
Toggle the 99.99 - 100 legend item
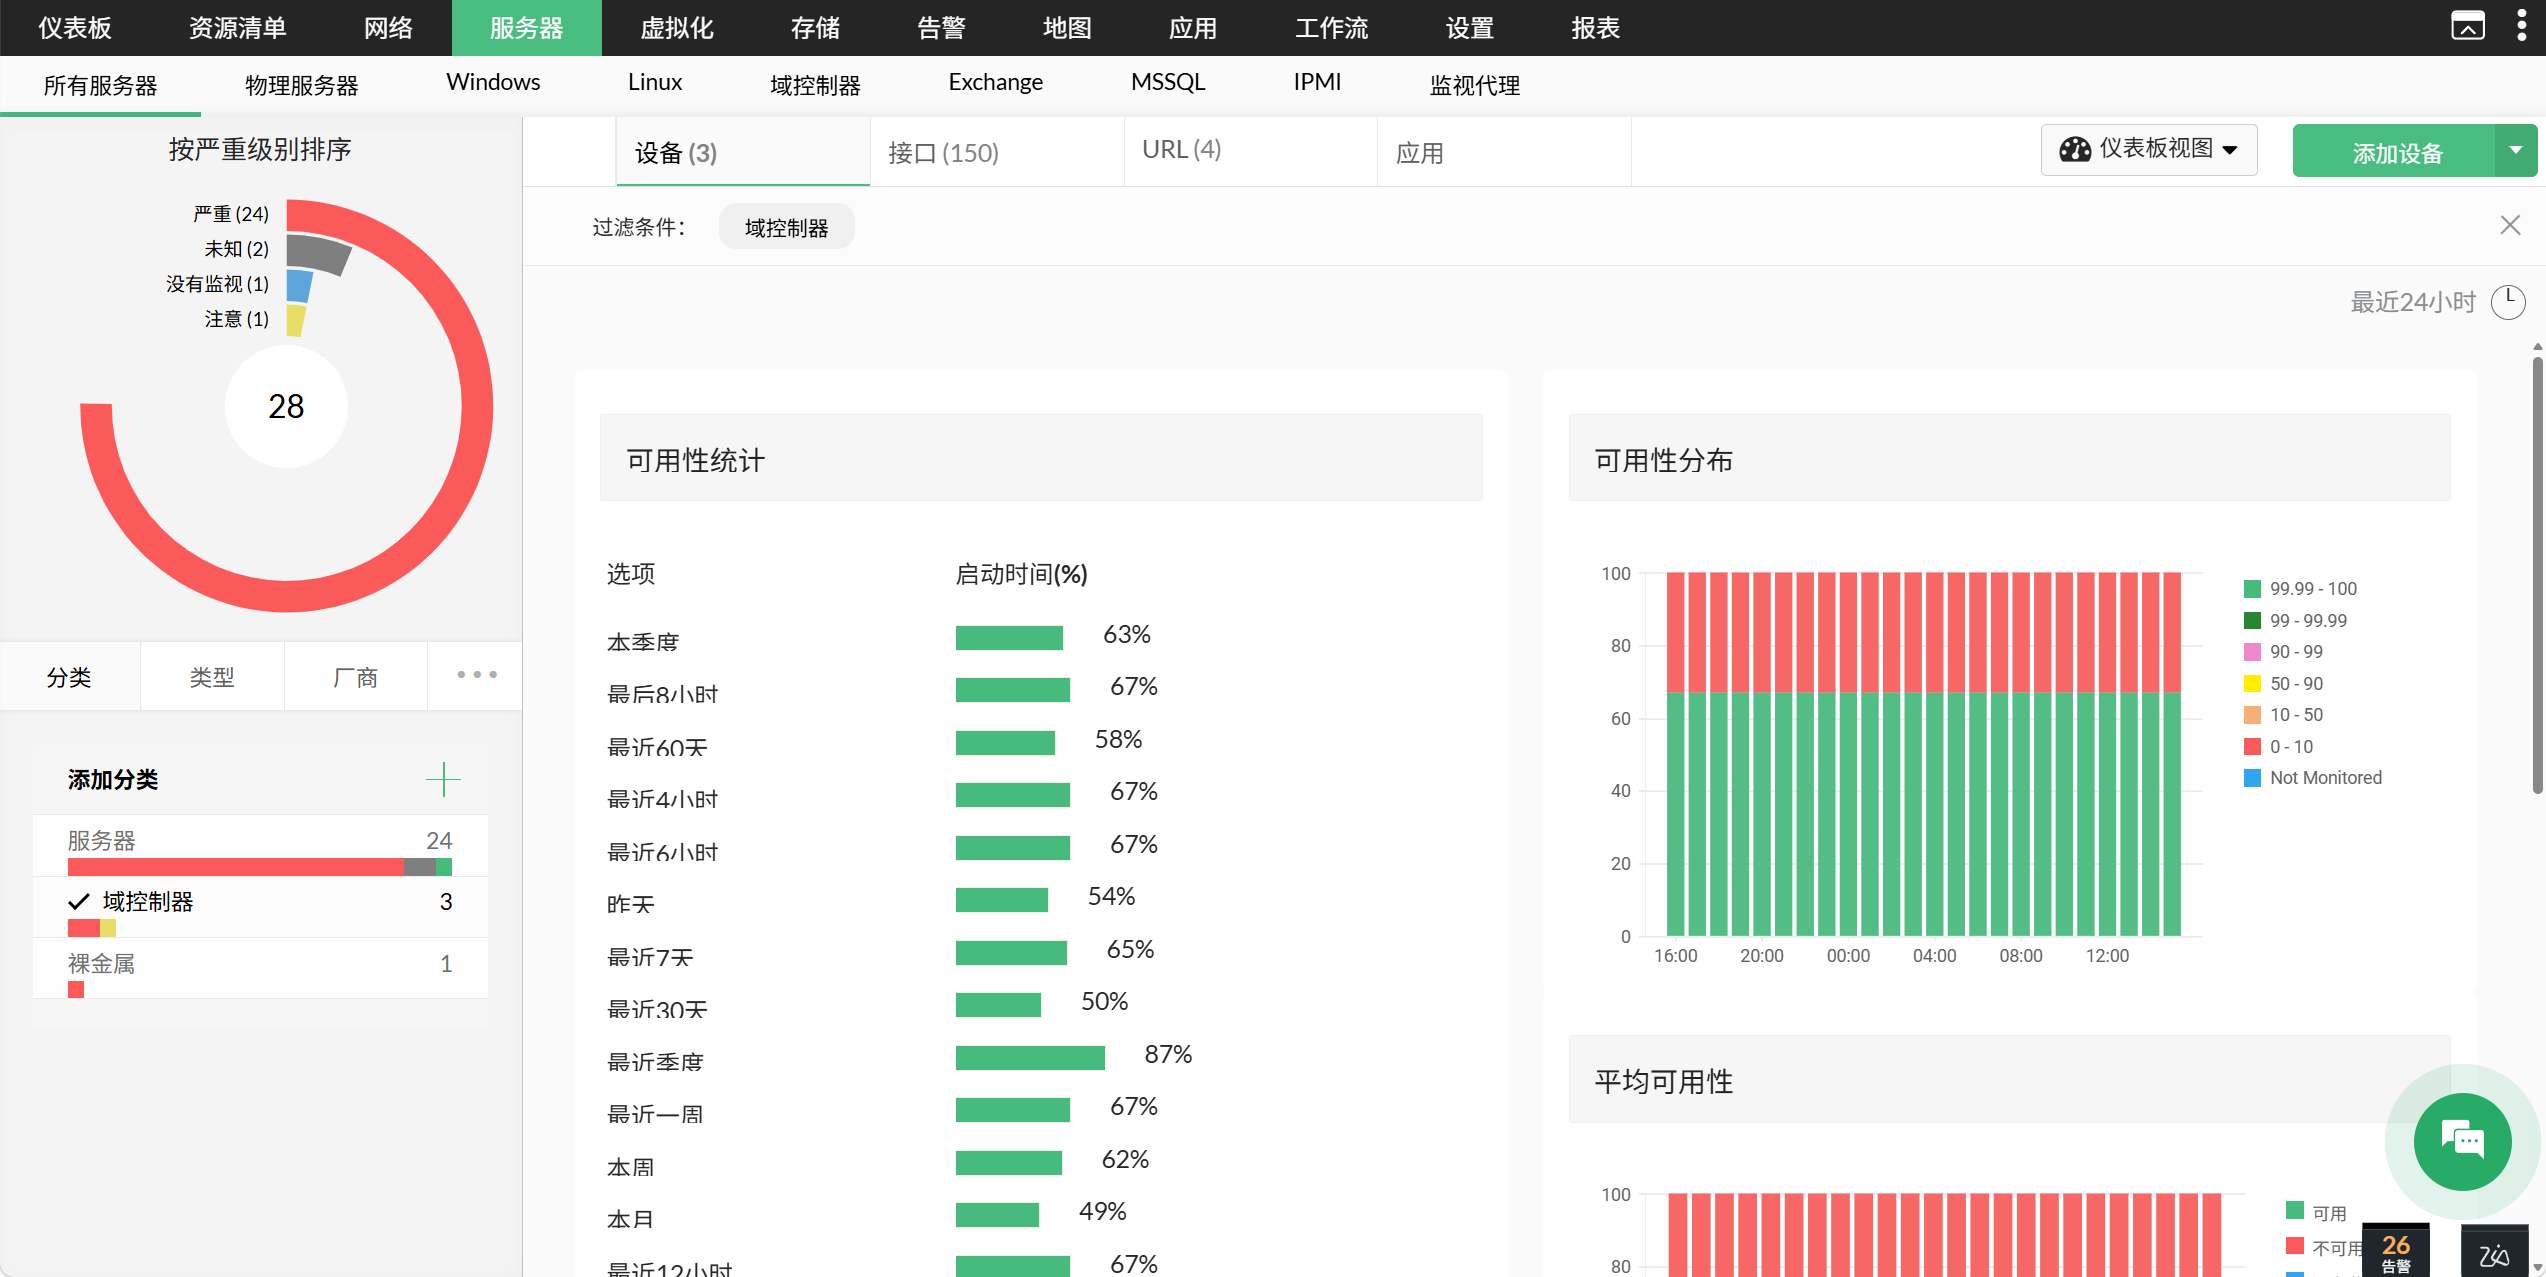click(2300, 589)
